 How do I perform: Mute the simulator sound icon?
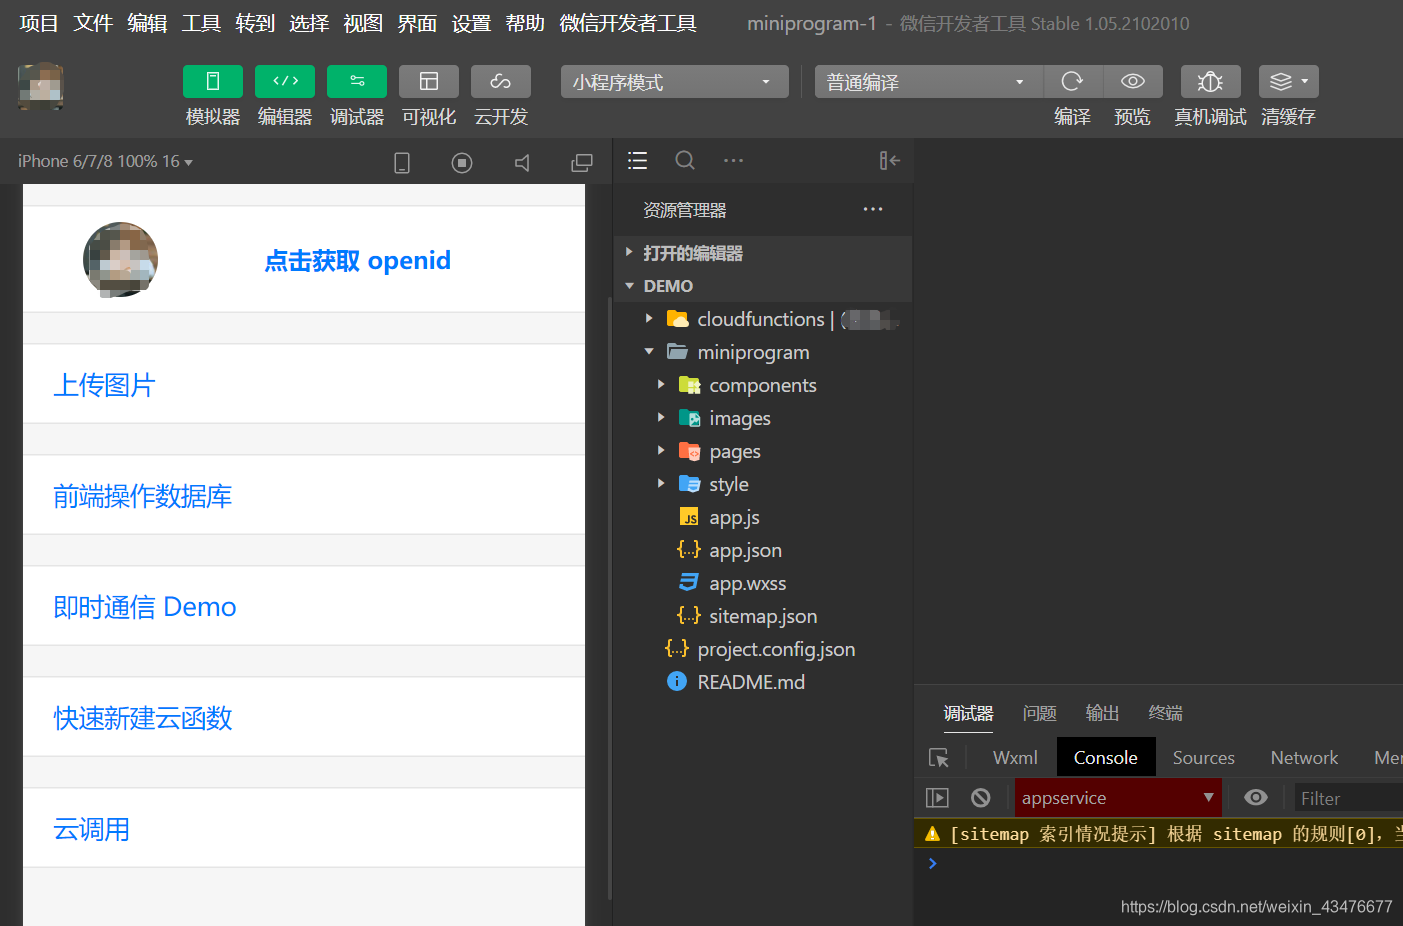pos(522,162)
